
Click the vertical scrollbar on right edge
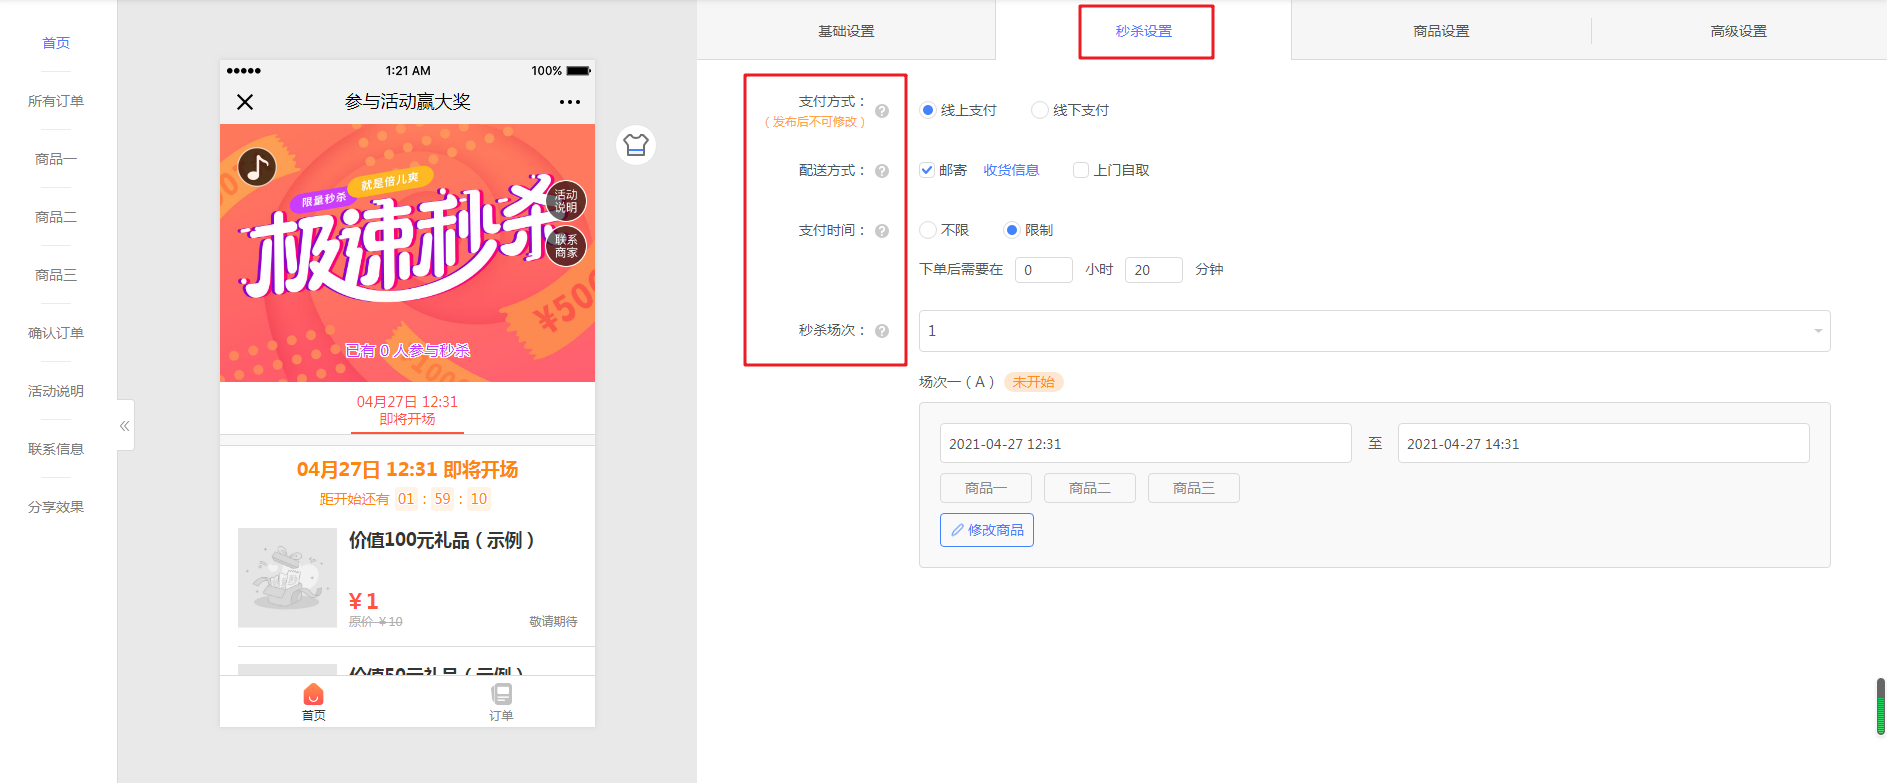coord(1881,706)
